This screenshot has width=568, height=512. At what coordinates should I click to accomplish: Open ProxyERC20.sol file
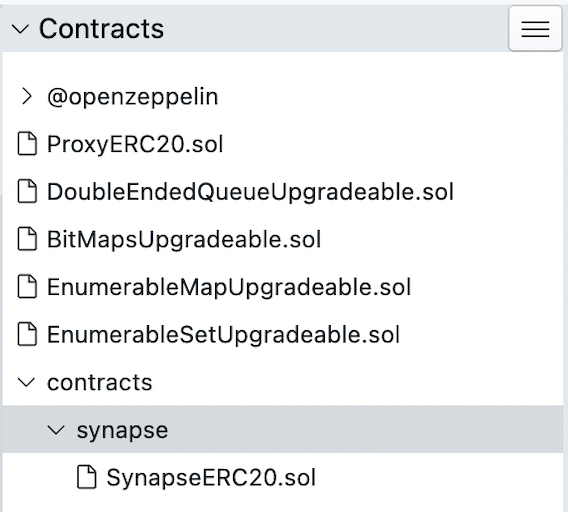point(135,144)
